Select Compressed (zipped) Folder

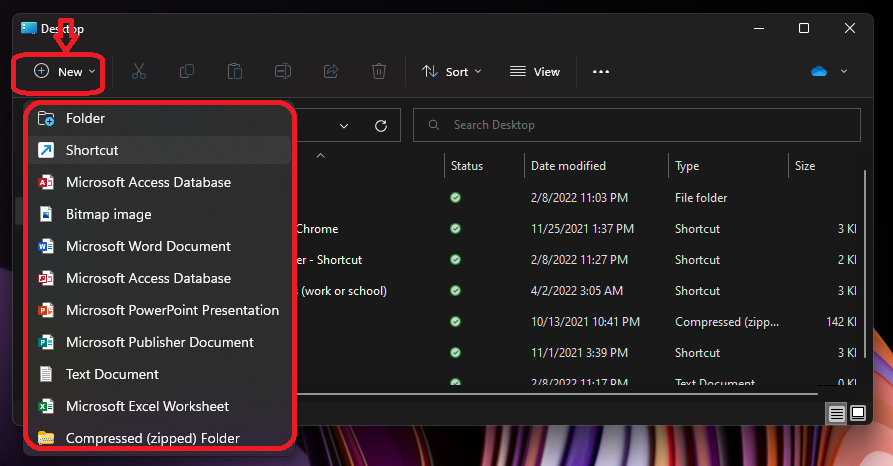pyautogui.click(x=160, y=438)
